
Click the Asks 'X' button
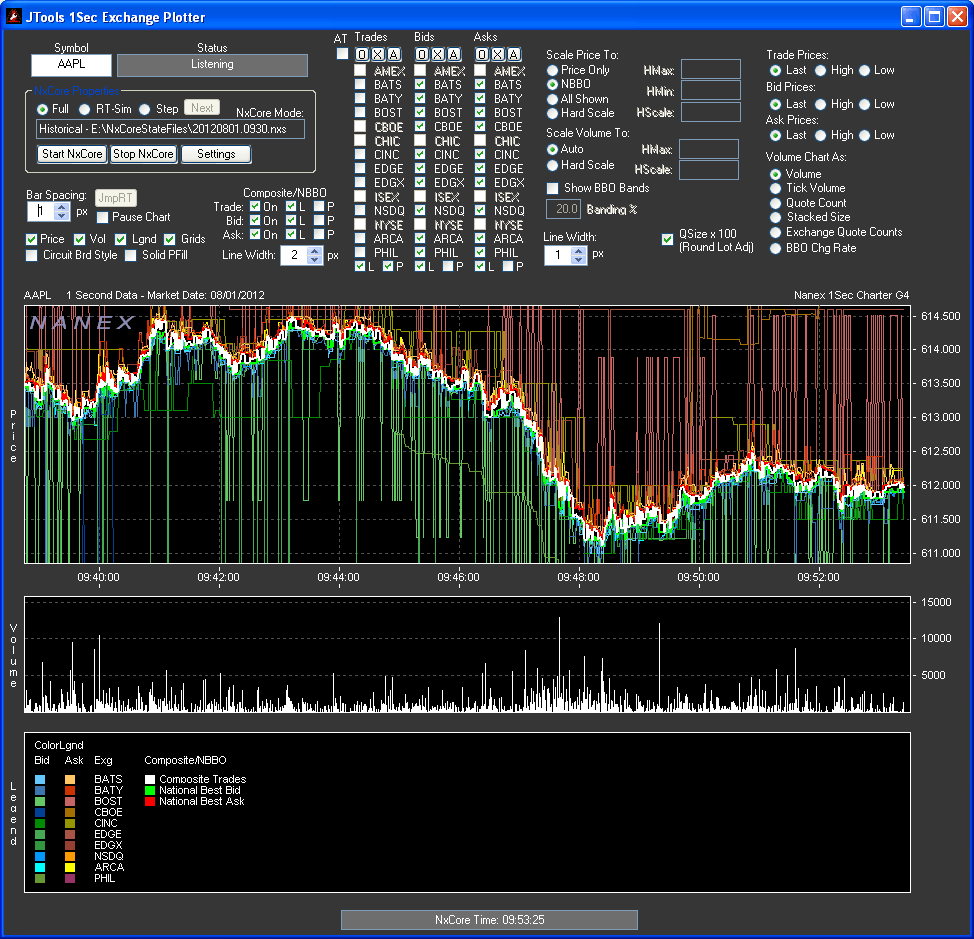pos(498,55)
